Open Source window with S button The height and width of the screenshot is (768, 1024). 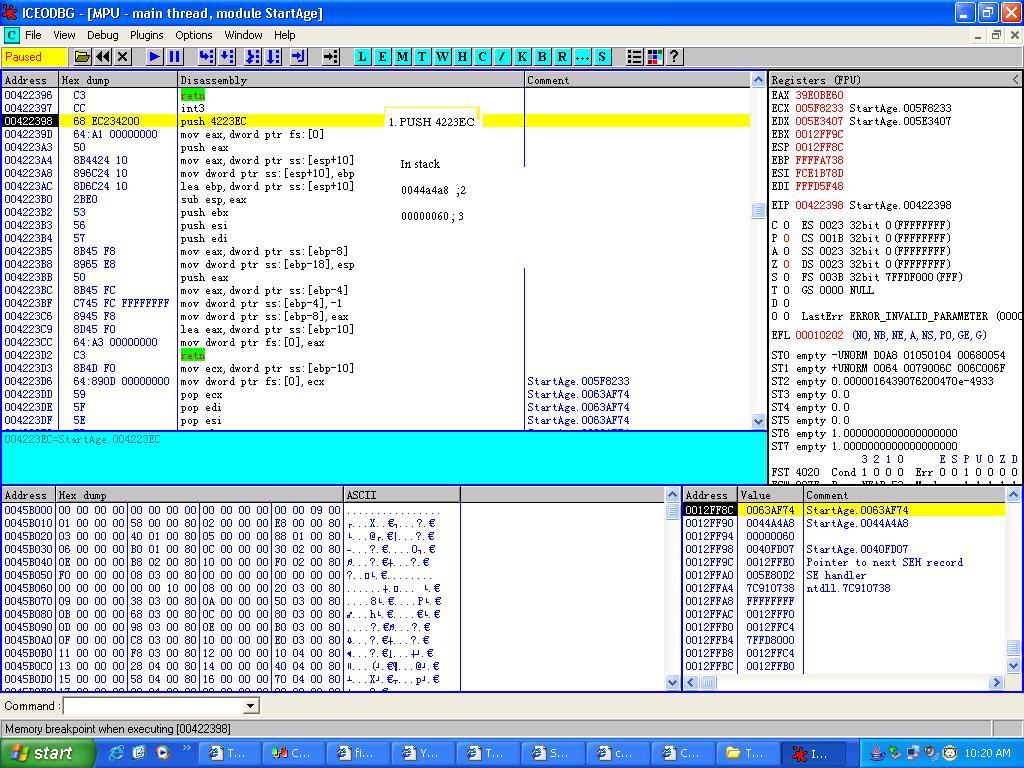pyautogui.click(x=602, y=57)
